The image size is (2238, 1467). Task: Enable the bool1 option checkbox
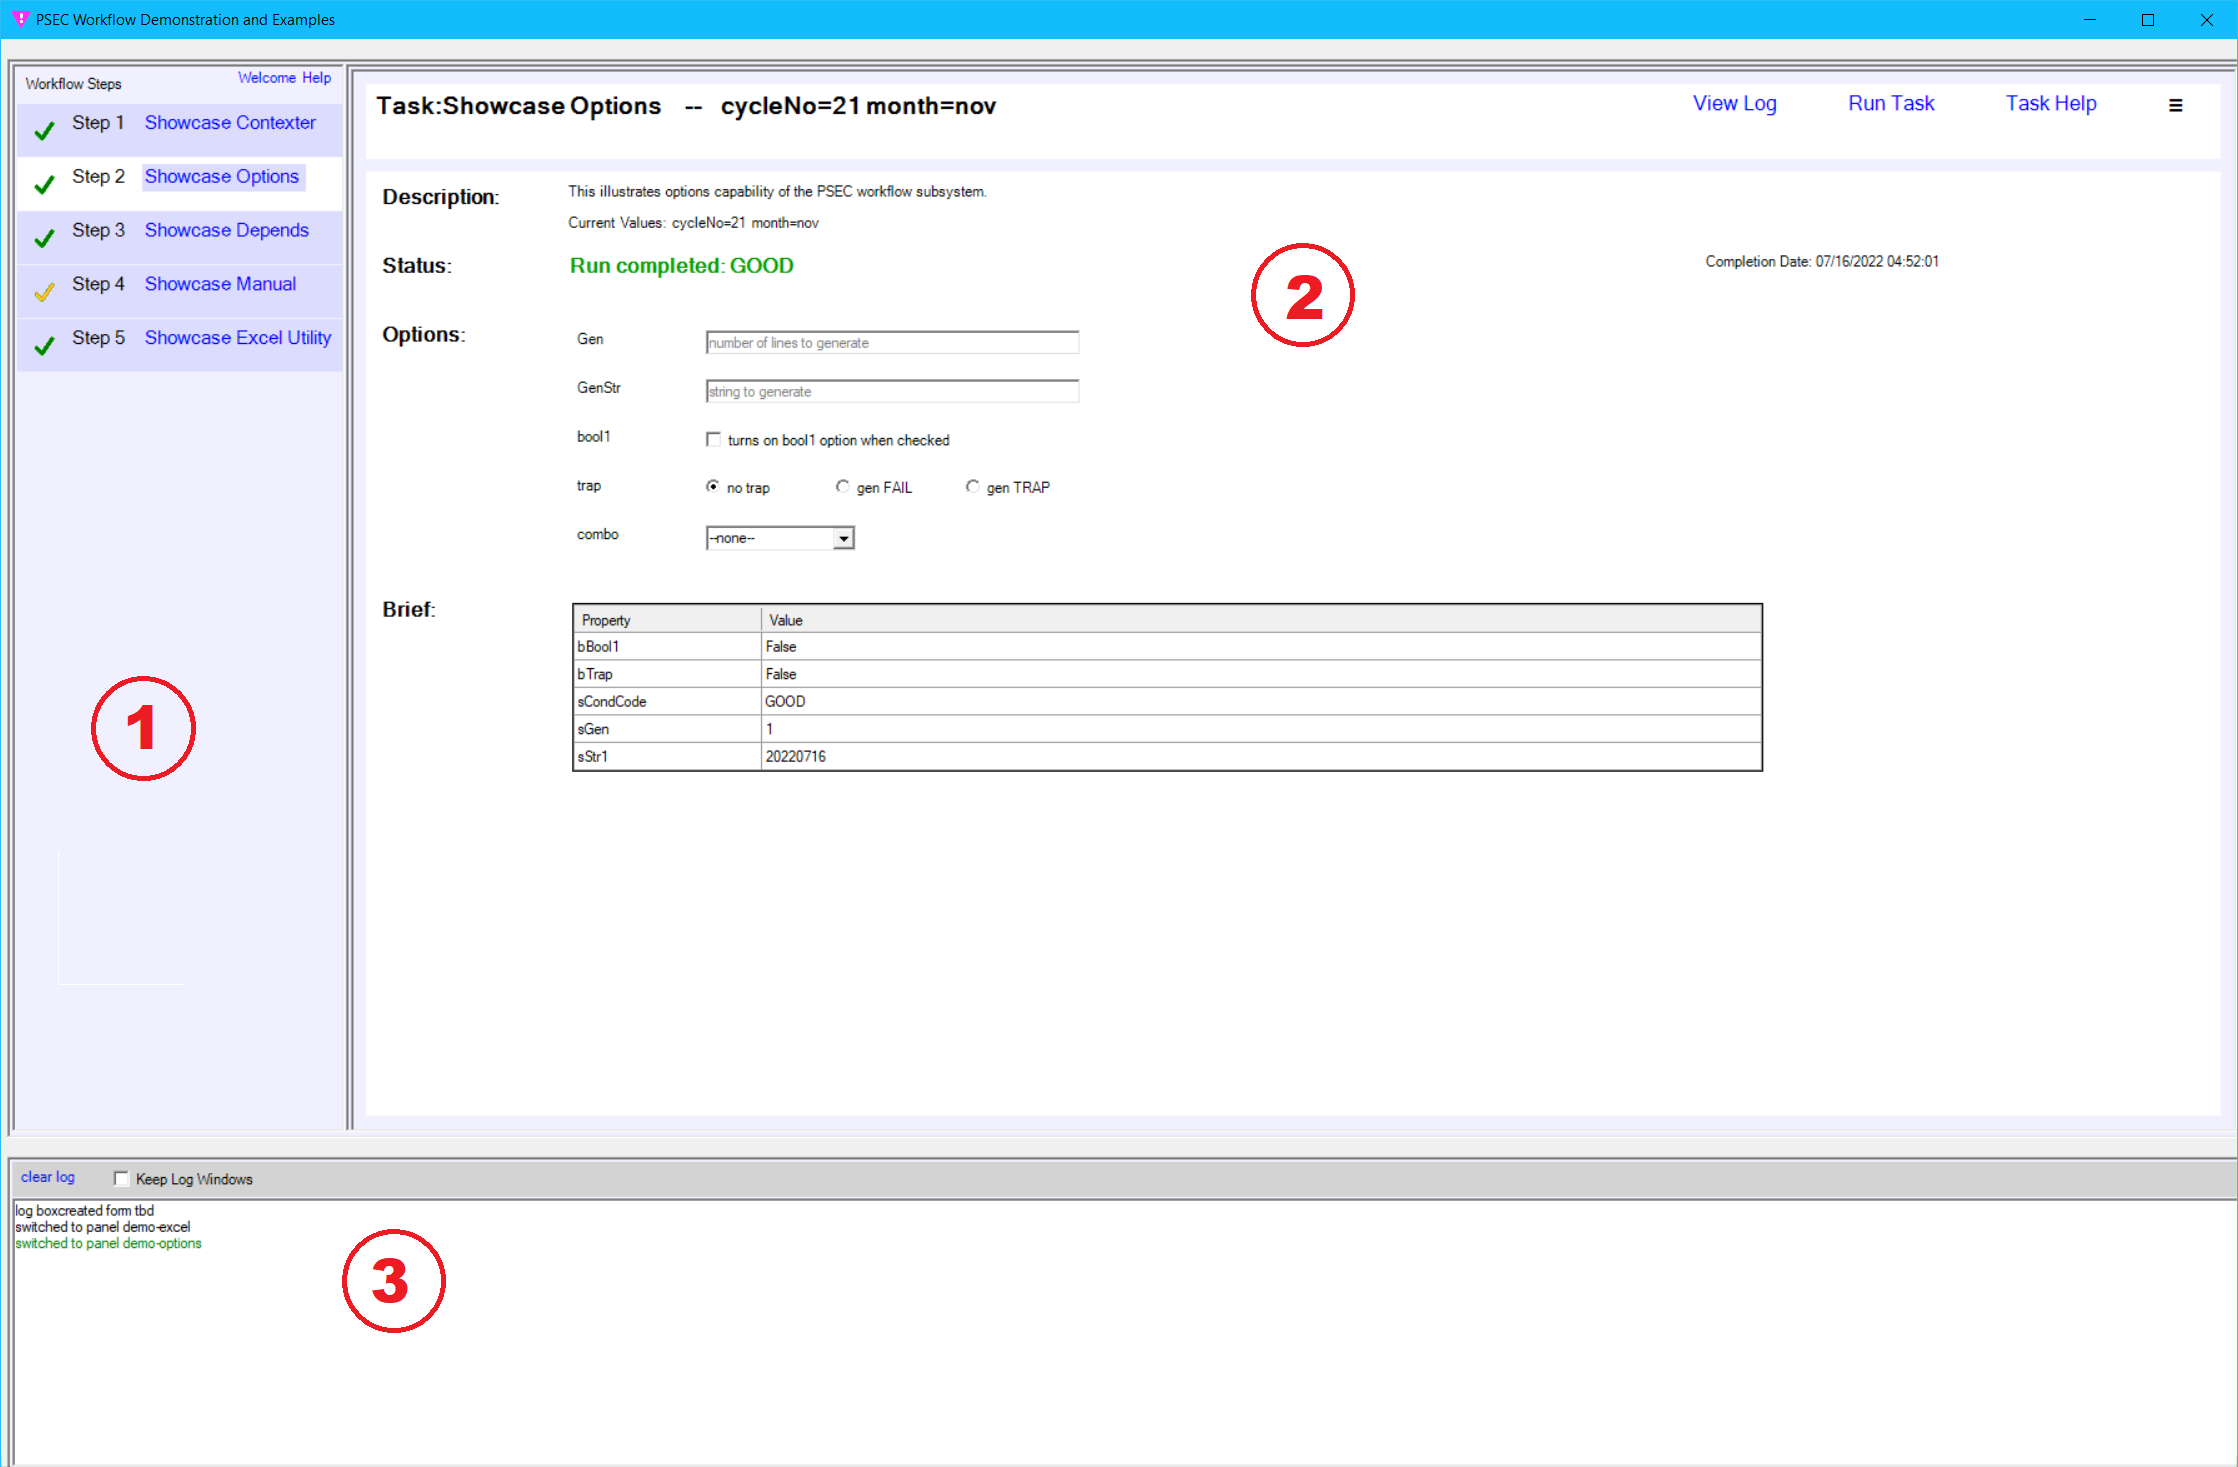[x=713, y=440]
